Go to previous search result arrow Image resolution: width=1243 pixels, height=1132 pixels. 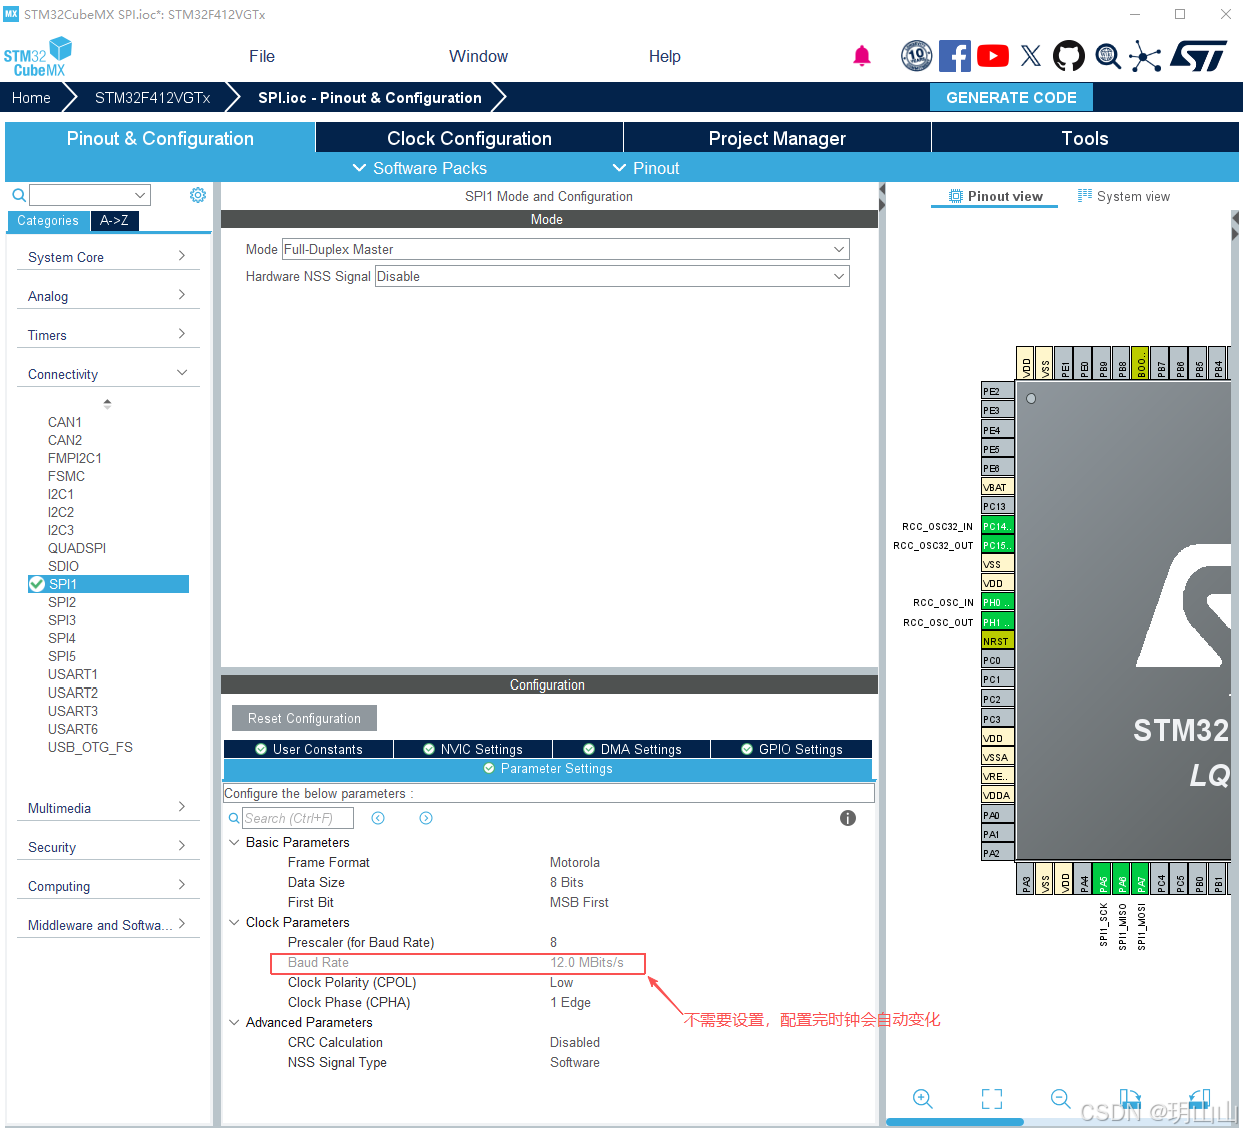coord(378,818)
